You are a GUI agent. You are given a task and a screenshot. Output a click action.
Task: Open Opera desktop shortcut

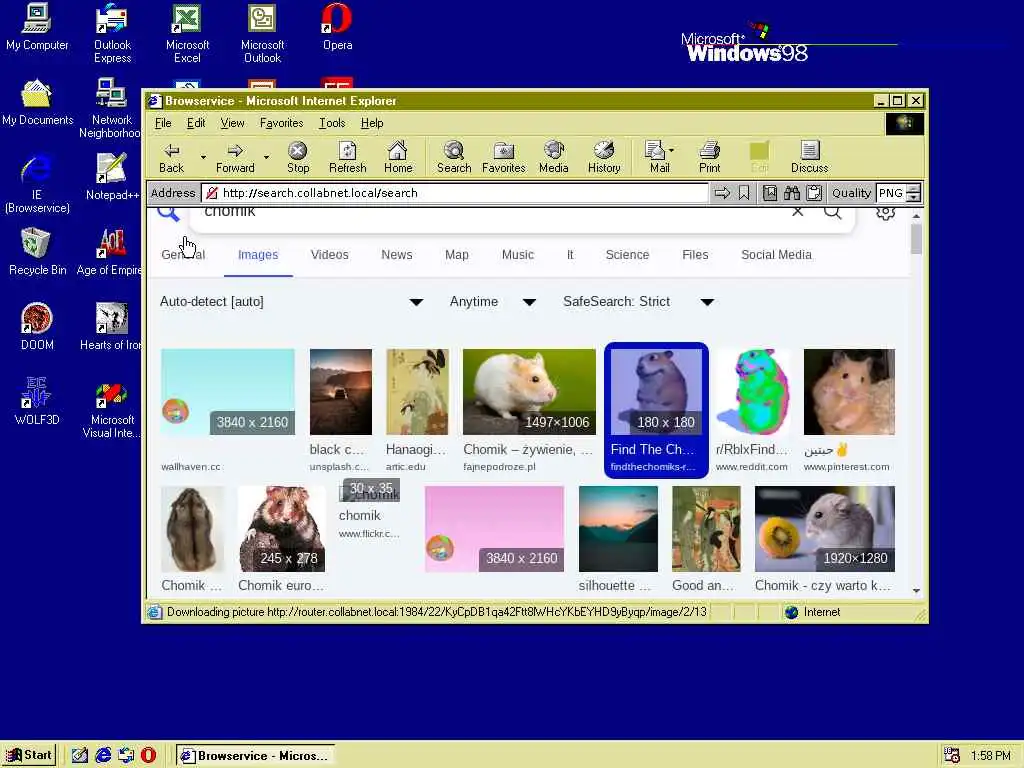click(x=337, y=27)
